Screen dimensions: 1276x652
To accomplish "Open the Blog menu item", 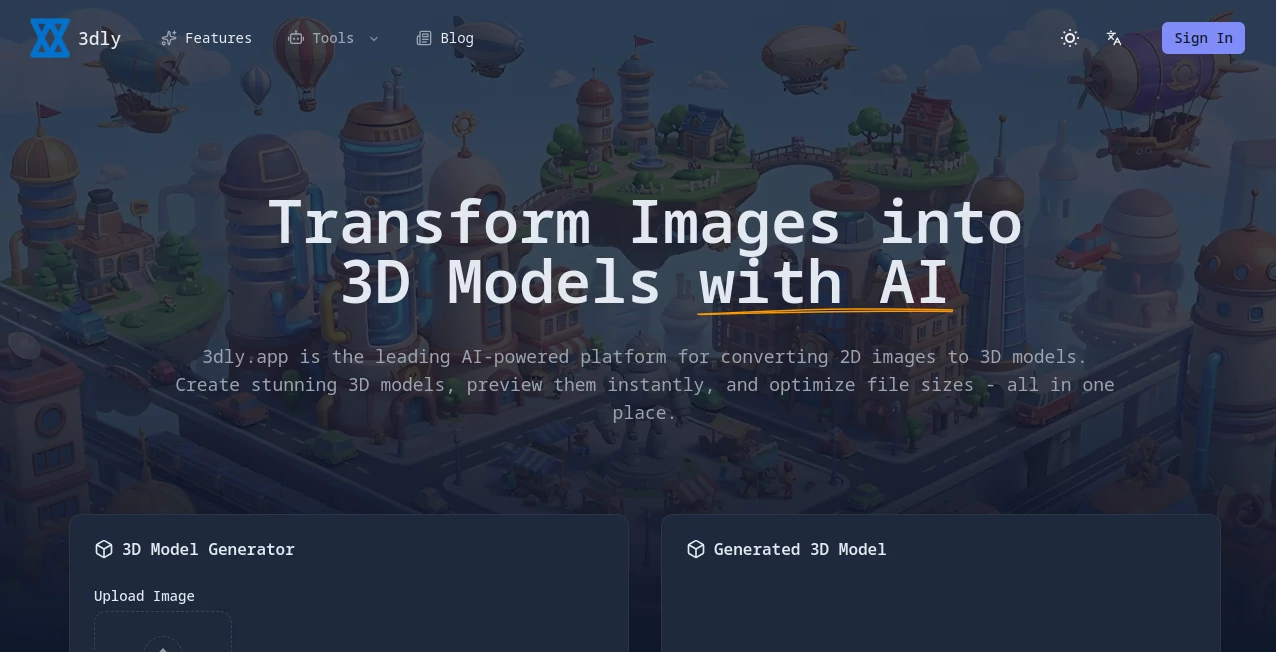I will [457, 38].
